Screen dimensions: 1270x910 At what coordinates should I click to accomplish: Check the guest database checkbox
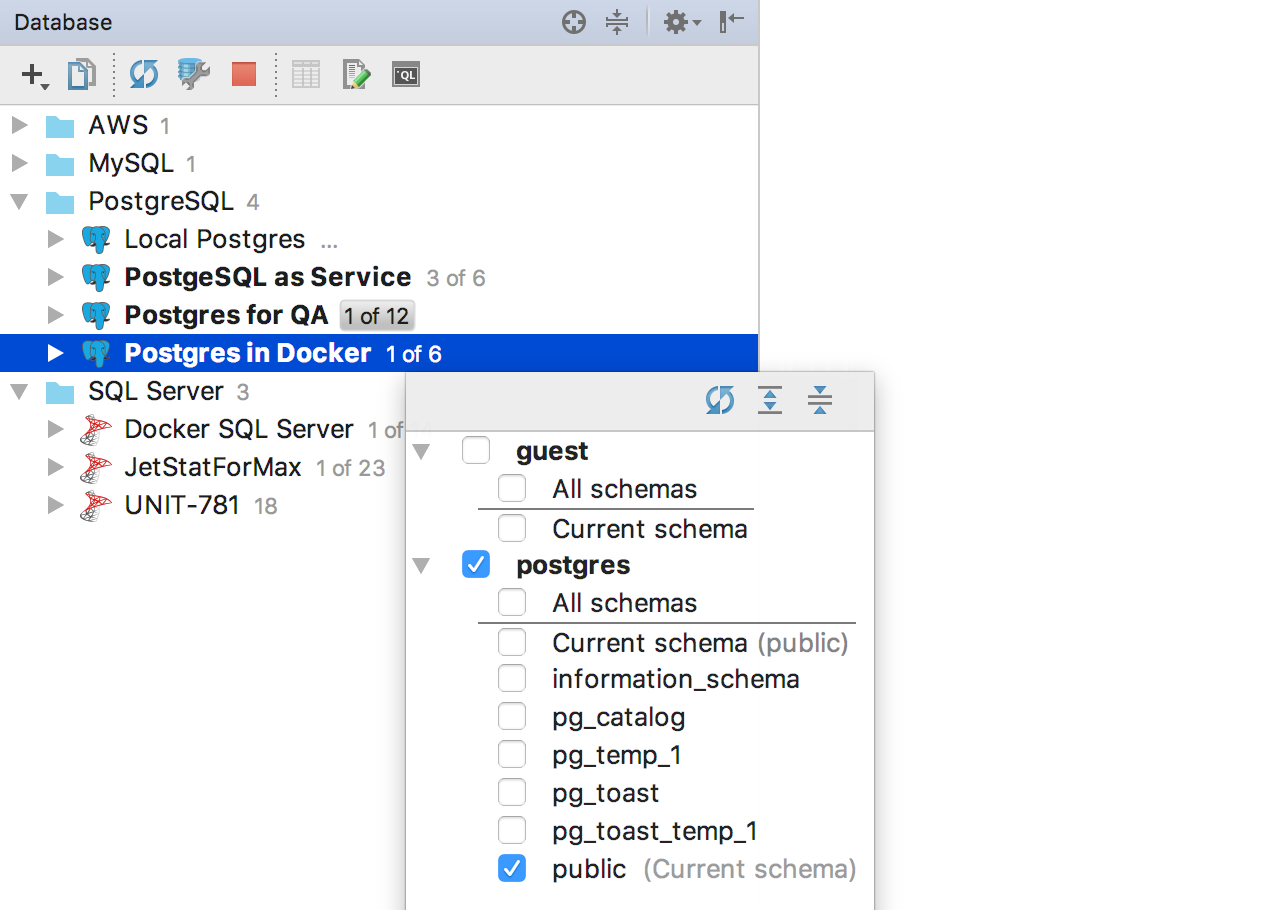(x=476, y=451)
